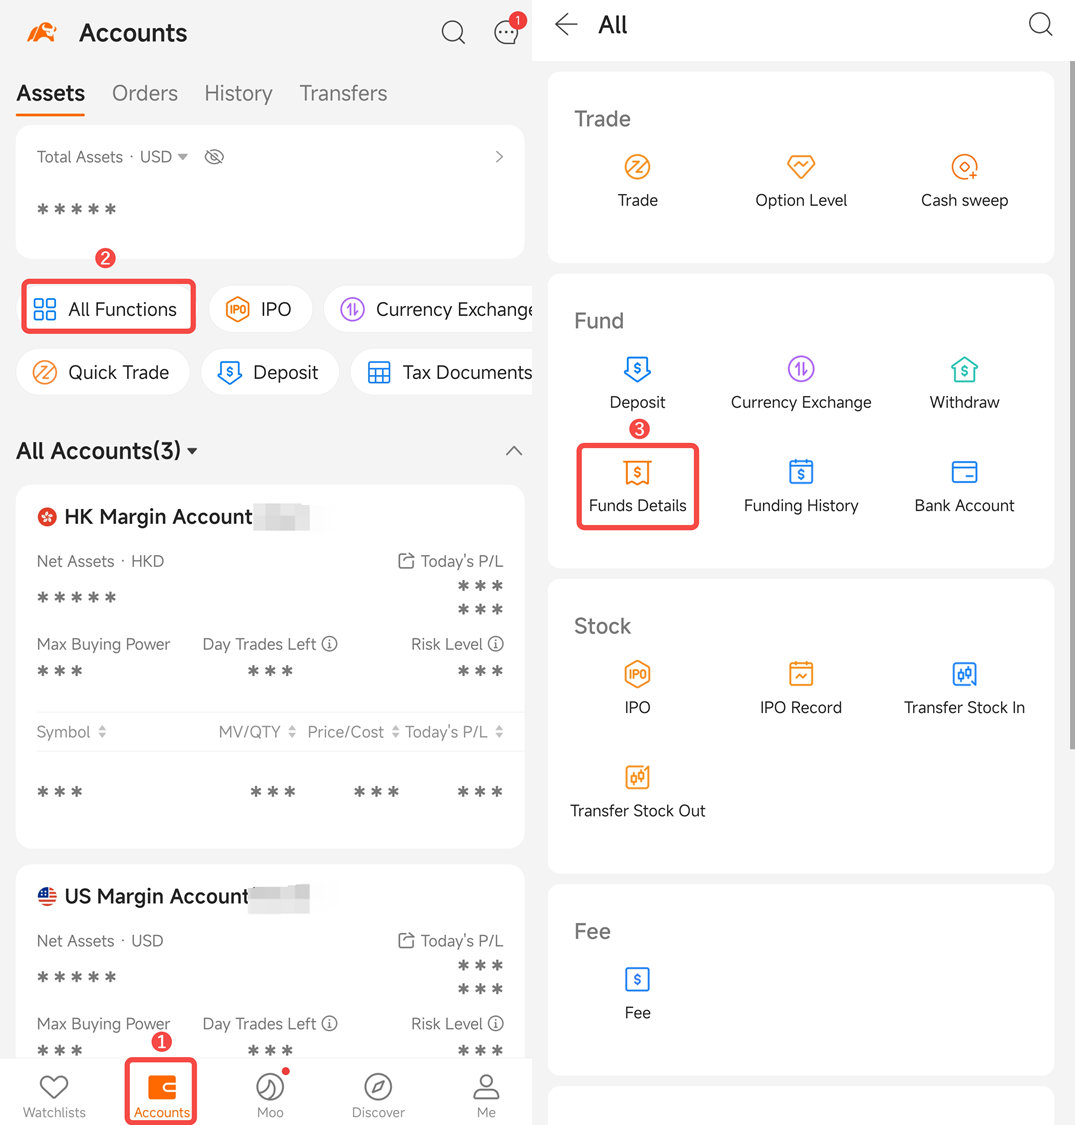Image resolution: width=1075 pixels, height=1125 pixels.
Task: Tap the Quick Trade shortcut button
Action: 103,372
